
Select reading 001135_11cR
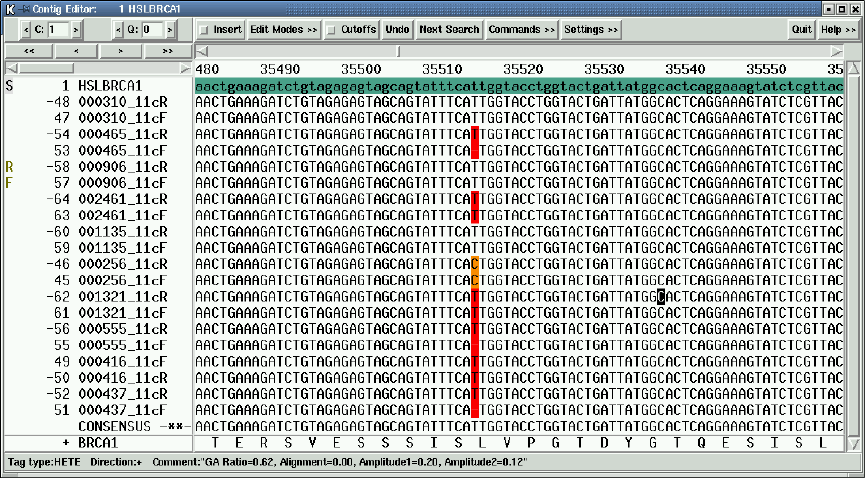point(122,231)
